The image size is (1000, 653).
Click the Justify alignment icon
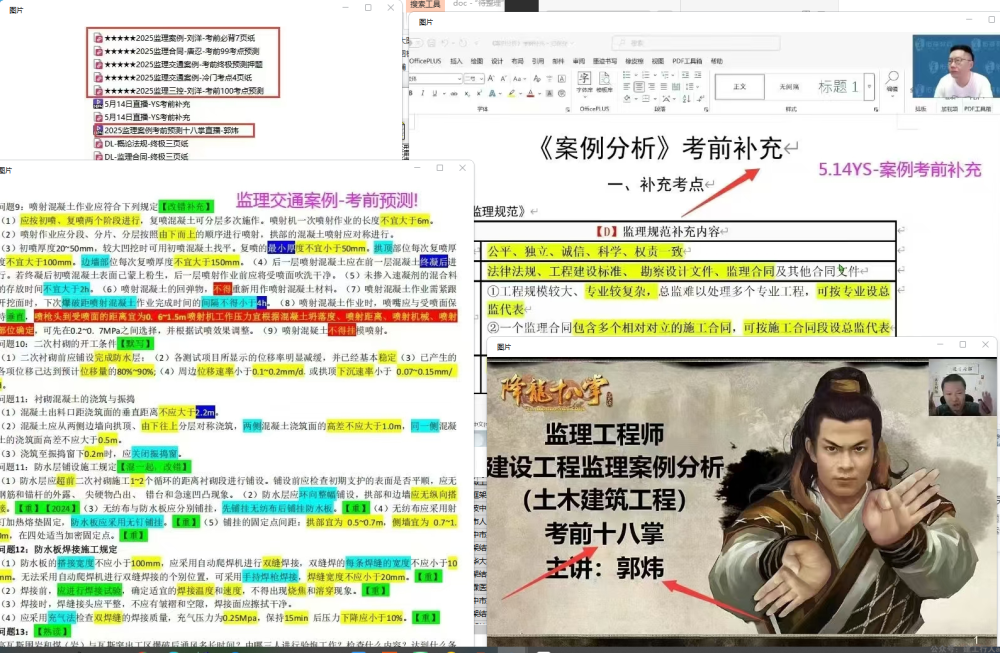click(x=664, y=87)
